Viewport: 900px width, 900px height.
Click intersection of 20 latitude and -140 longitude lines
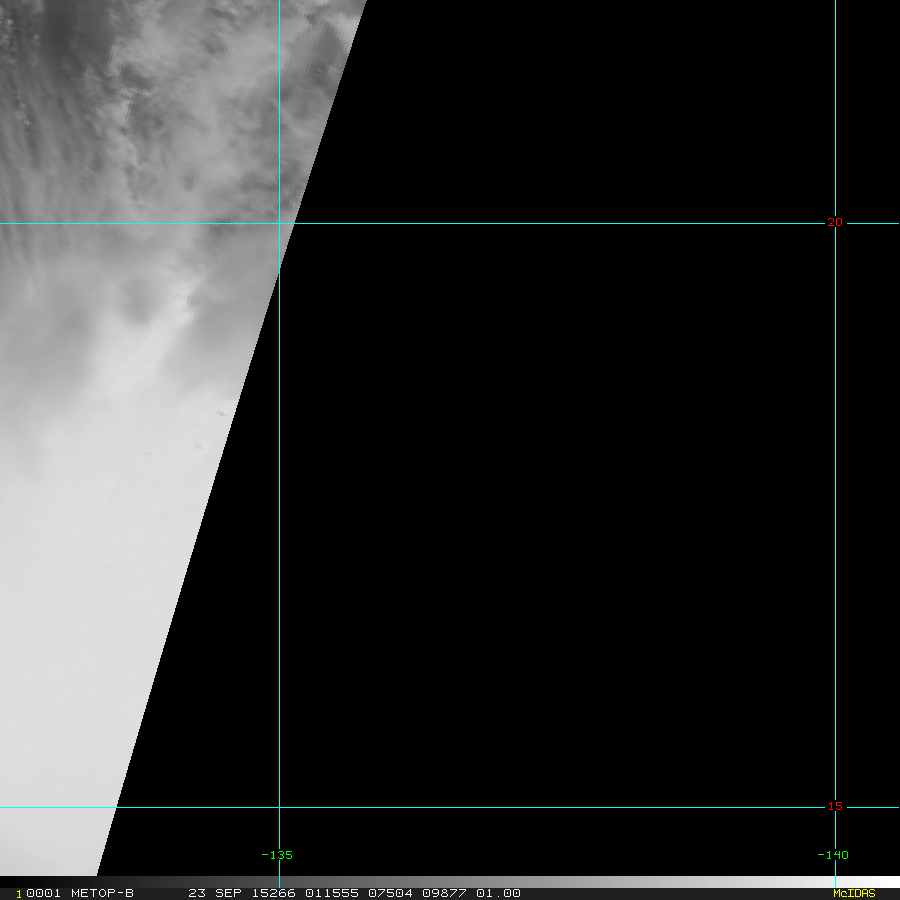coord(835,223)
